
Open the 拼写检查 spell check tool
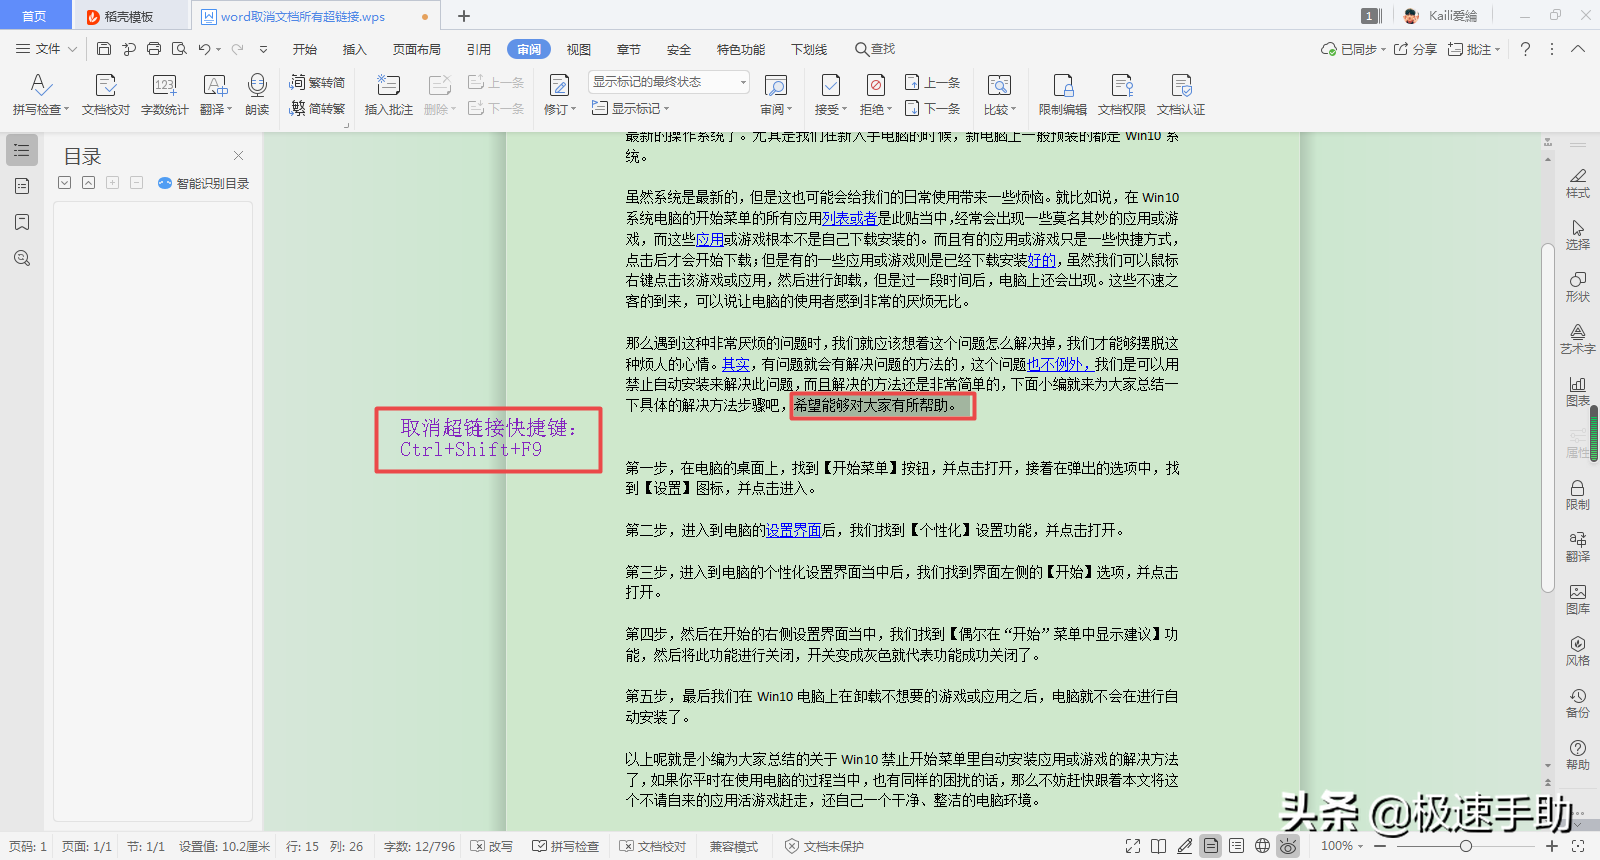(40, 94)
